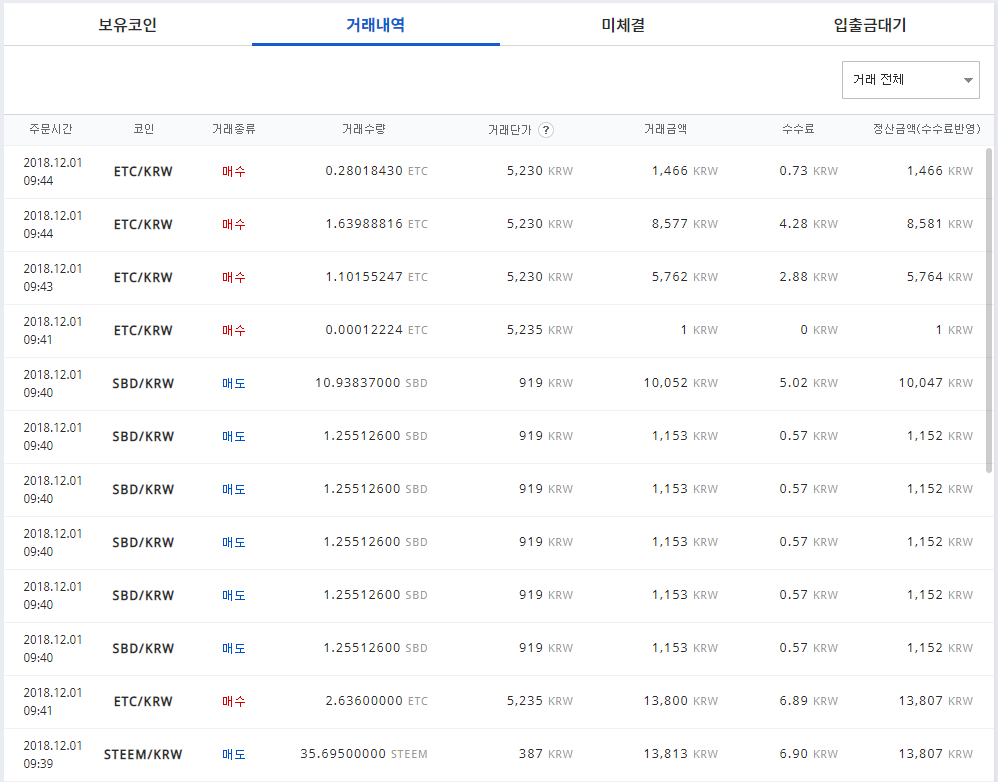Select ETC/KRW in the 2.63600000 ETC row
Screen dimensions: 998x782
(143, 702)
